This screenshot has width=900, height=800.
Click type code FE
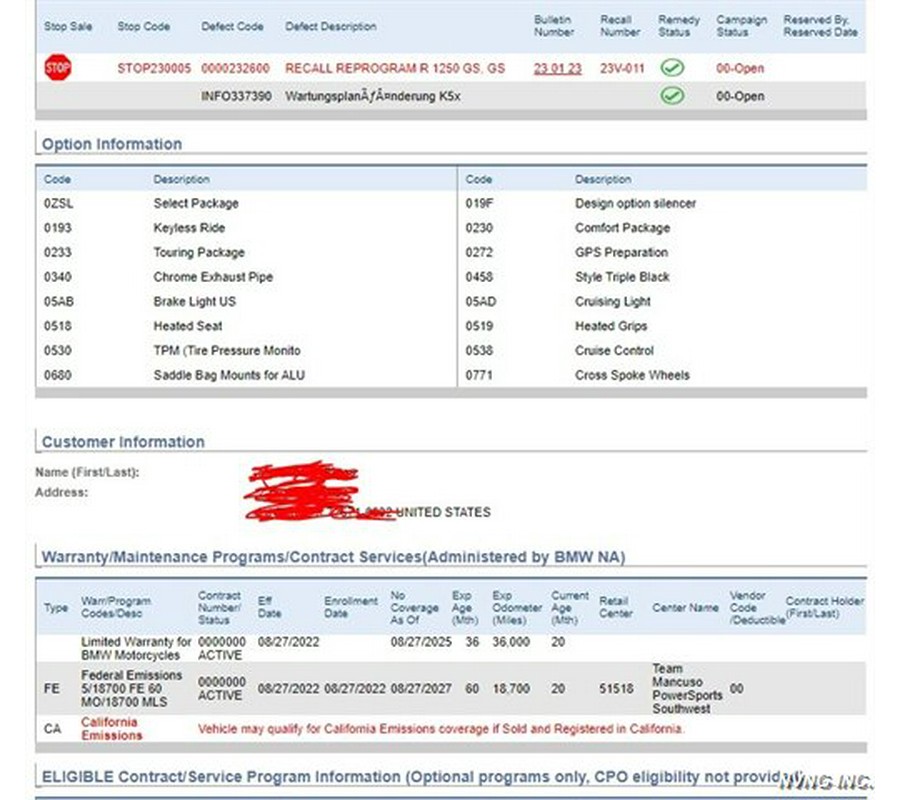(x=52, y=688)
